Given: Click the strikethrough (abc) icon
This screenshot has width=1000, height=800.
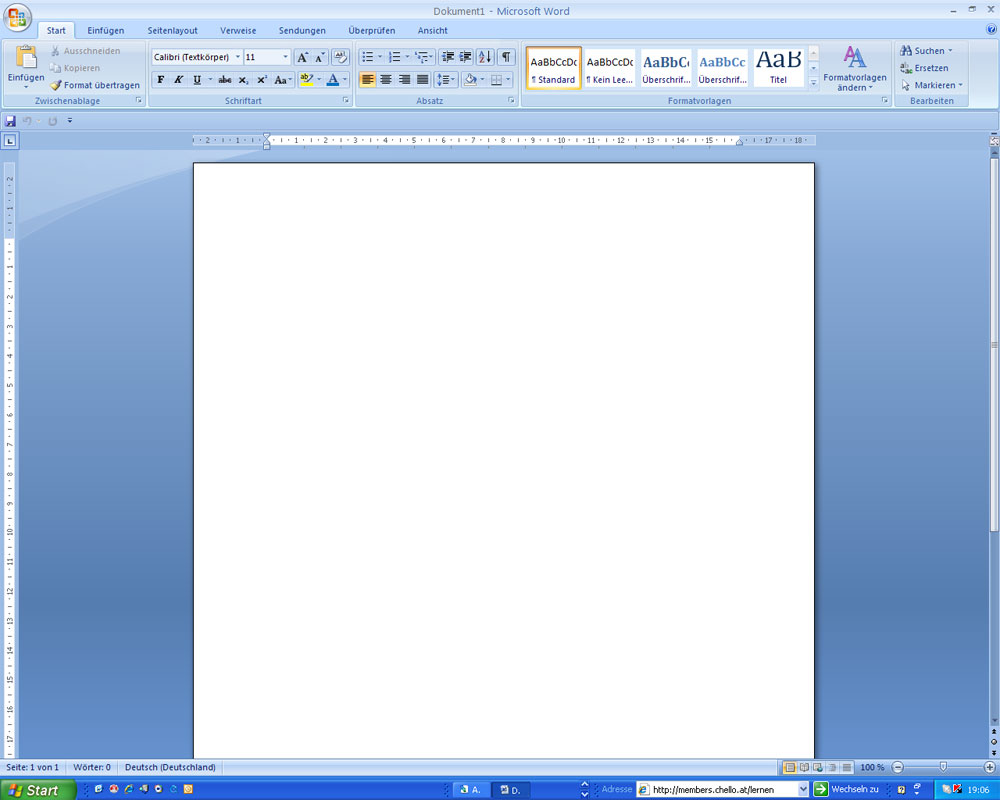Looking at the screenshot, I should [x=225, y=80].
